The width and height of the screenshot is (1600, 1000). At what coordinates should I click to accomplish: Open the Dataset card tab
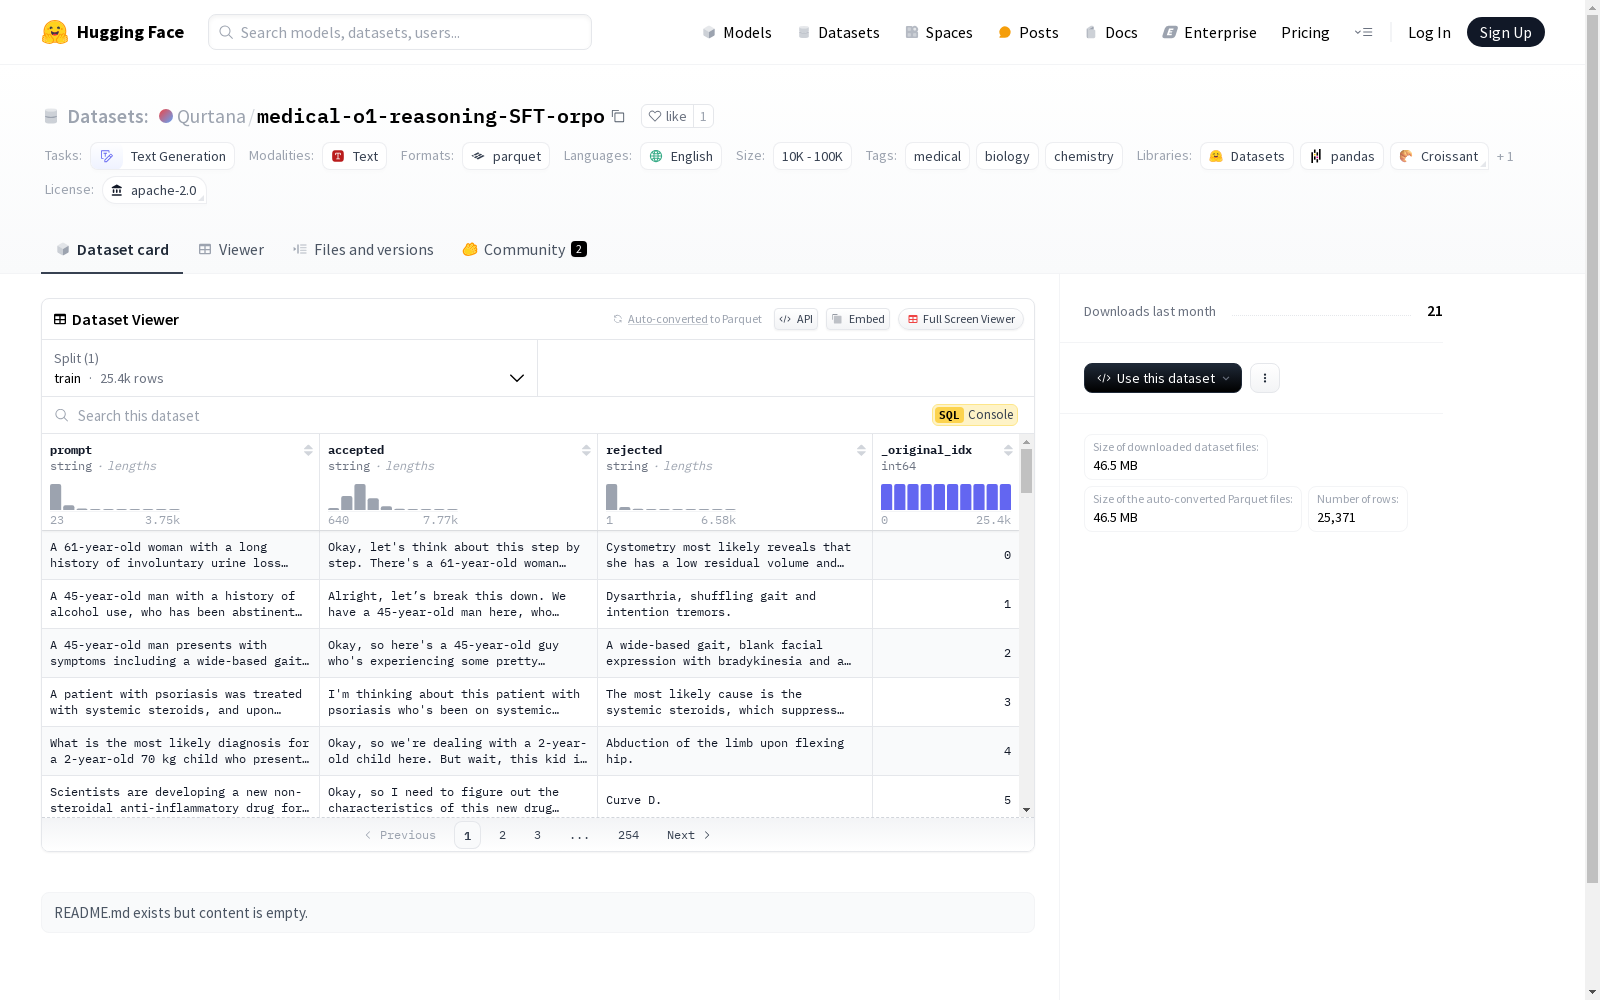[x=112, y=250]
